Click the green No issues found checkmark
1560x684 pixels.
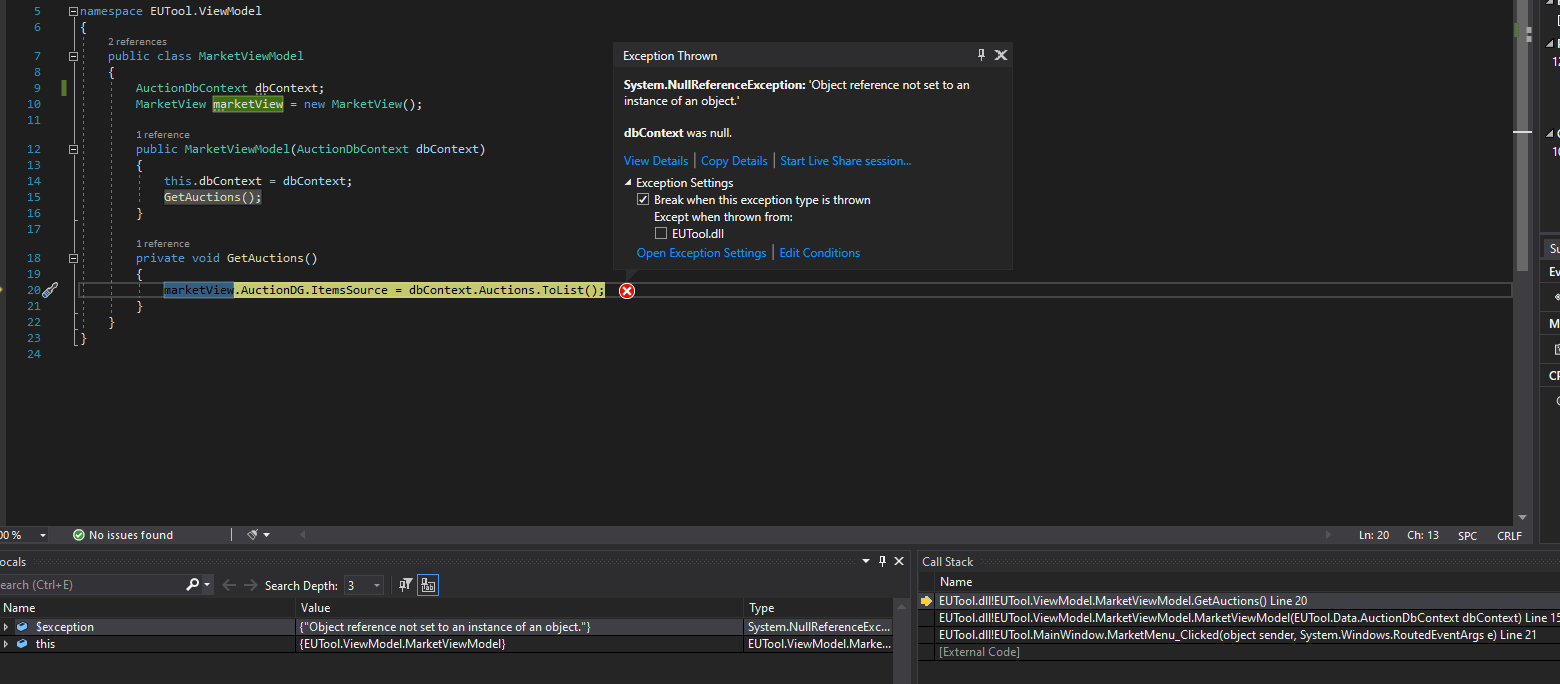78,535
